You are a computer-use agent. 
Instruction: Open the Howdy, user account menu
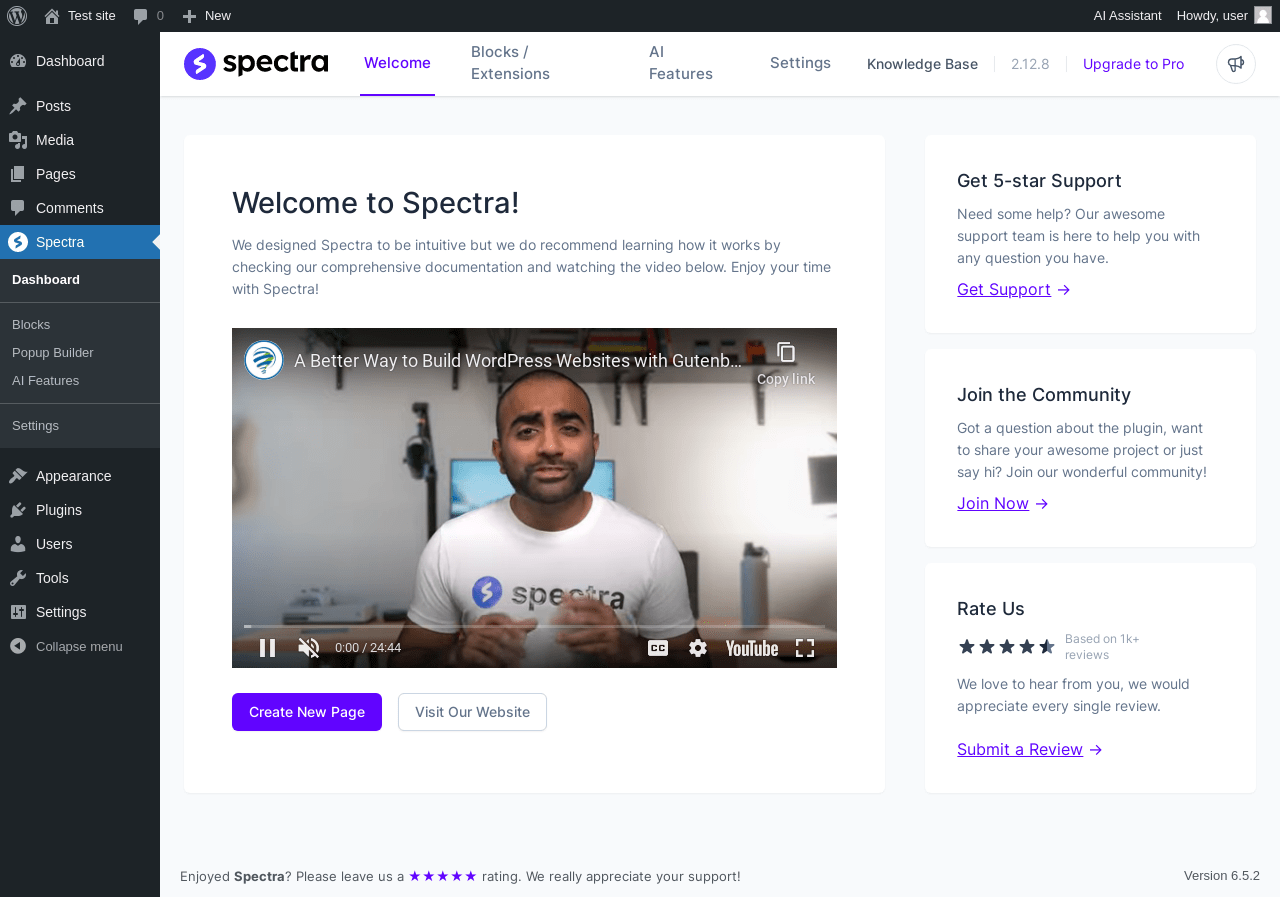(1224, 15)
